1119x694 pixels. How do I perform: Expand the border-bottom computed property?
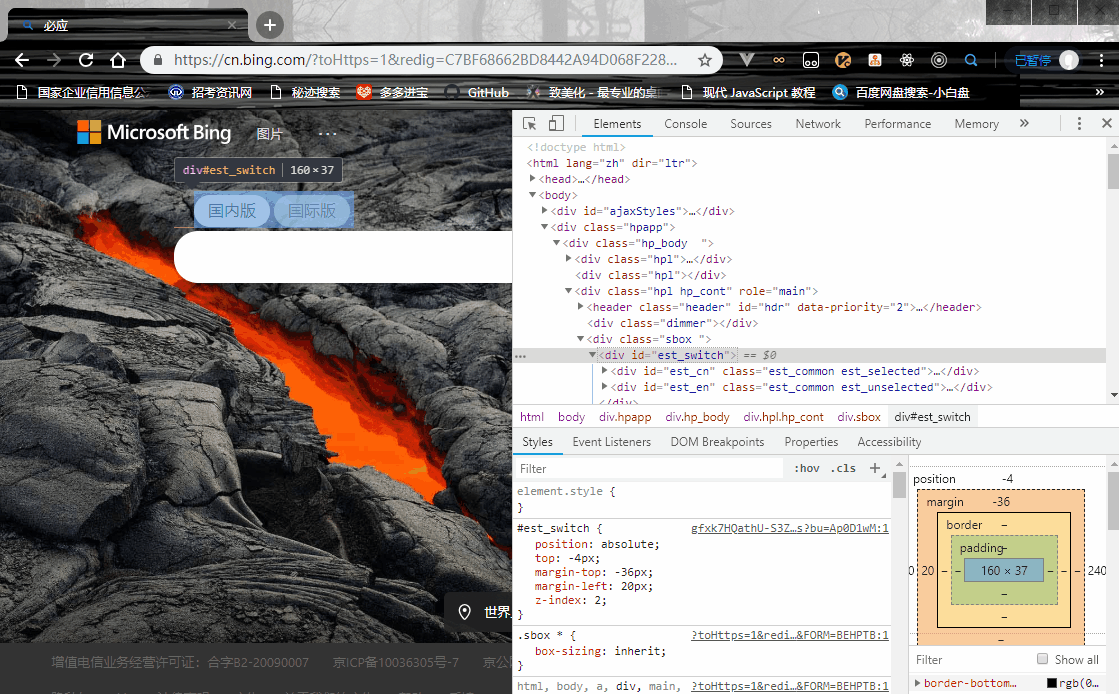point(918,683)
